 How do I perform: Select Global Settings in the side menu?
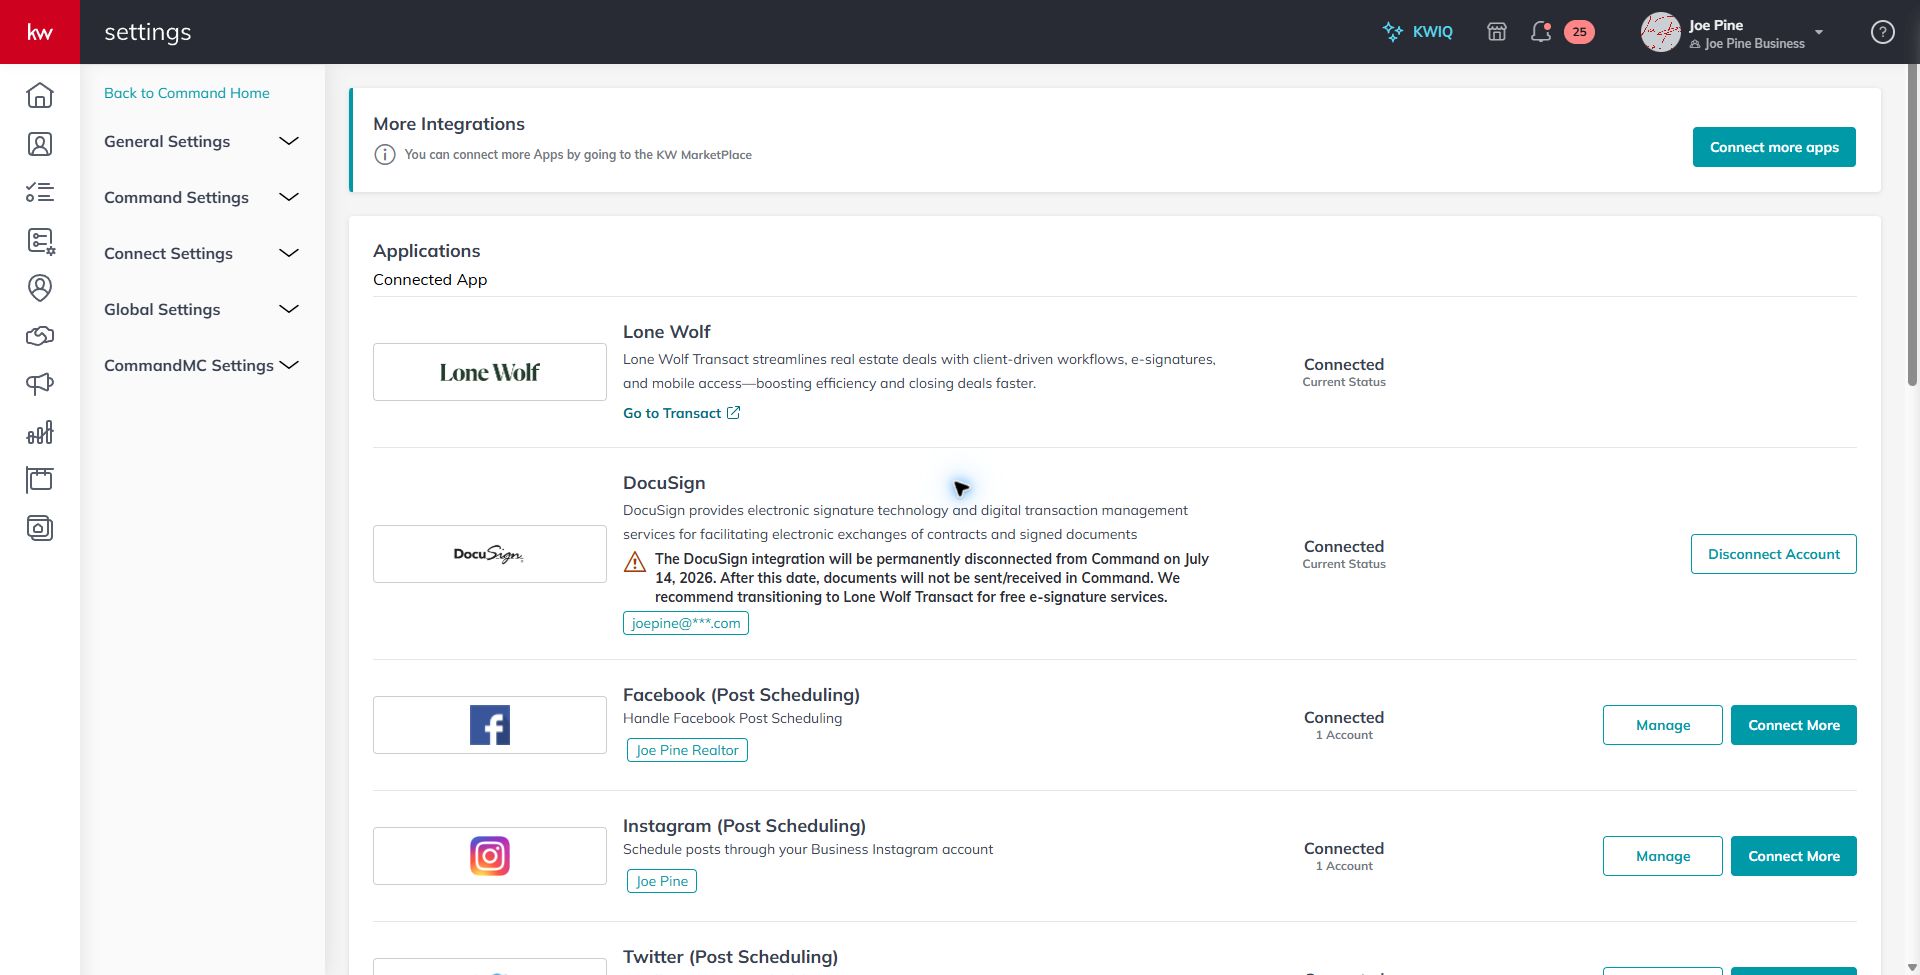pos(162,310)
